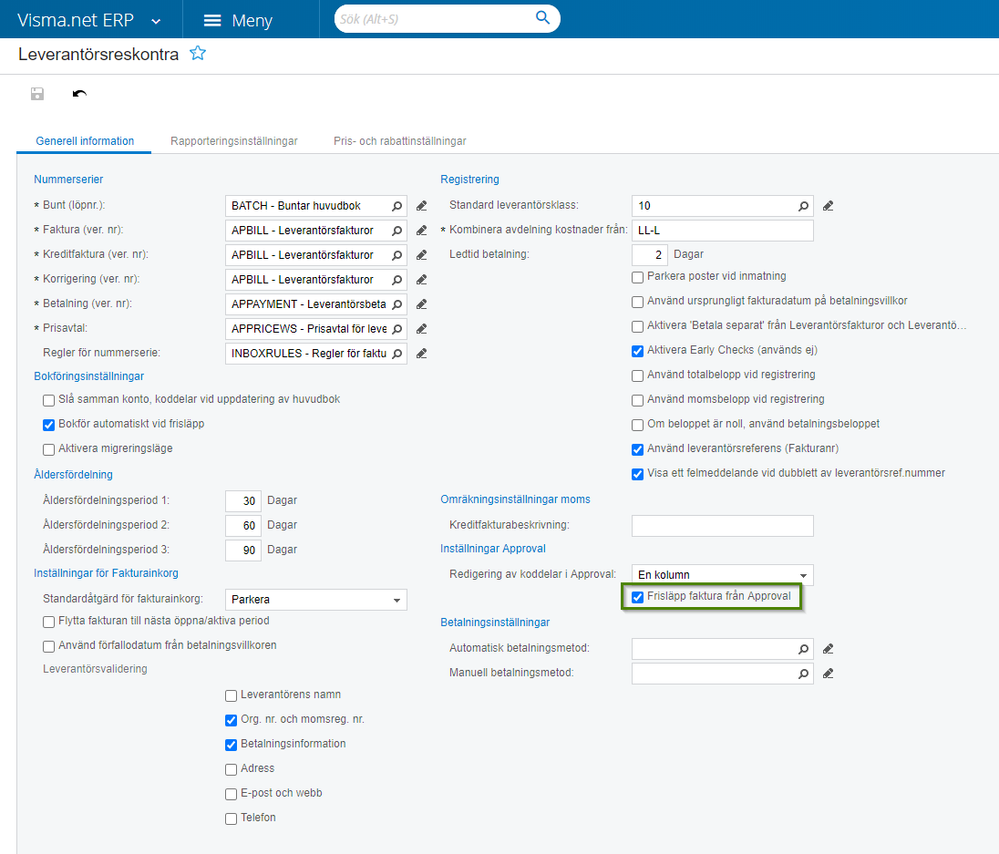
Task: Uncheck Använd leverantörsreferens (Fakturanr)
Action: [x=637, y=449]
